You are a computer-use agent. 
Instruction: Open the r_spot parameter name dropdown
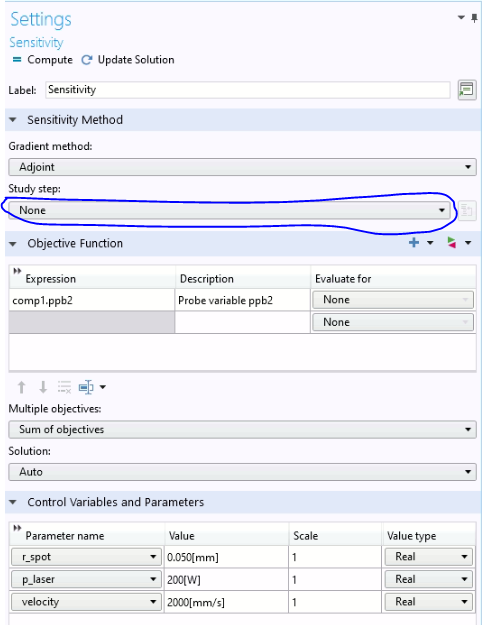coord(86,557)
